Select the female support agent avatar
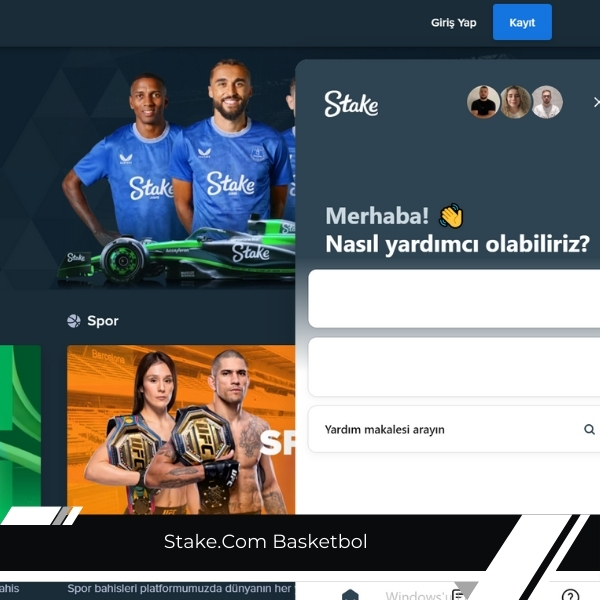 click(x=515, y=102)
